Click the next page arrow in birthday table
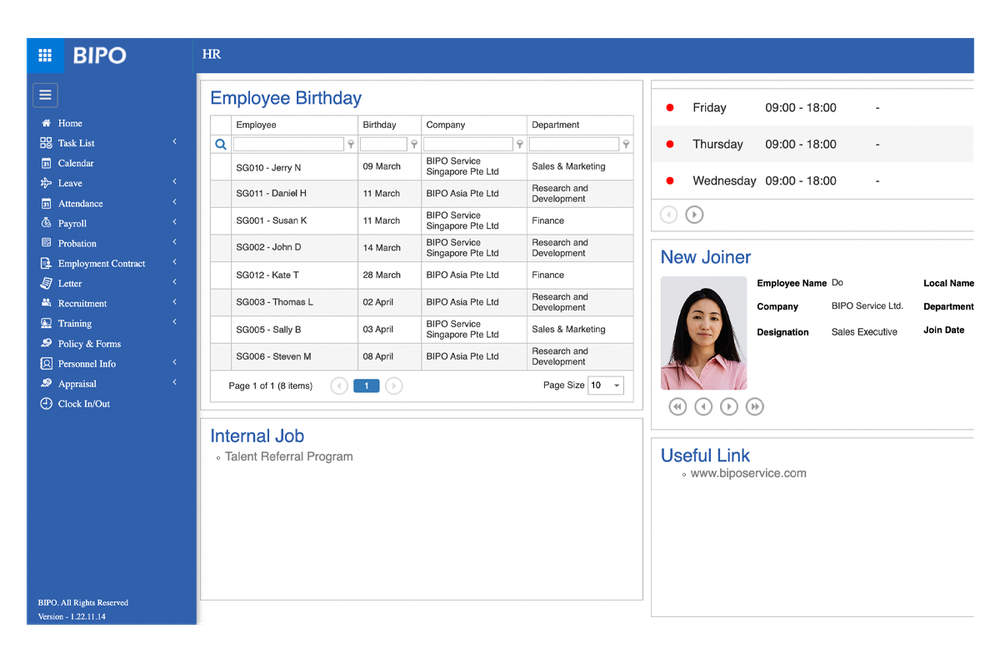Image resolution: width=1000 pixels, height=666 pixels. (394, 386)
